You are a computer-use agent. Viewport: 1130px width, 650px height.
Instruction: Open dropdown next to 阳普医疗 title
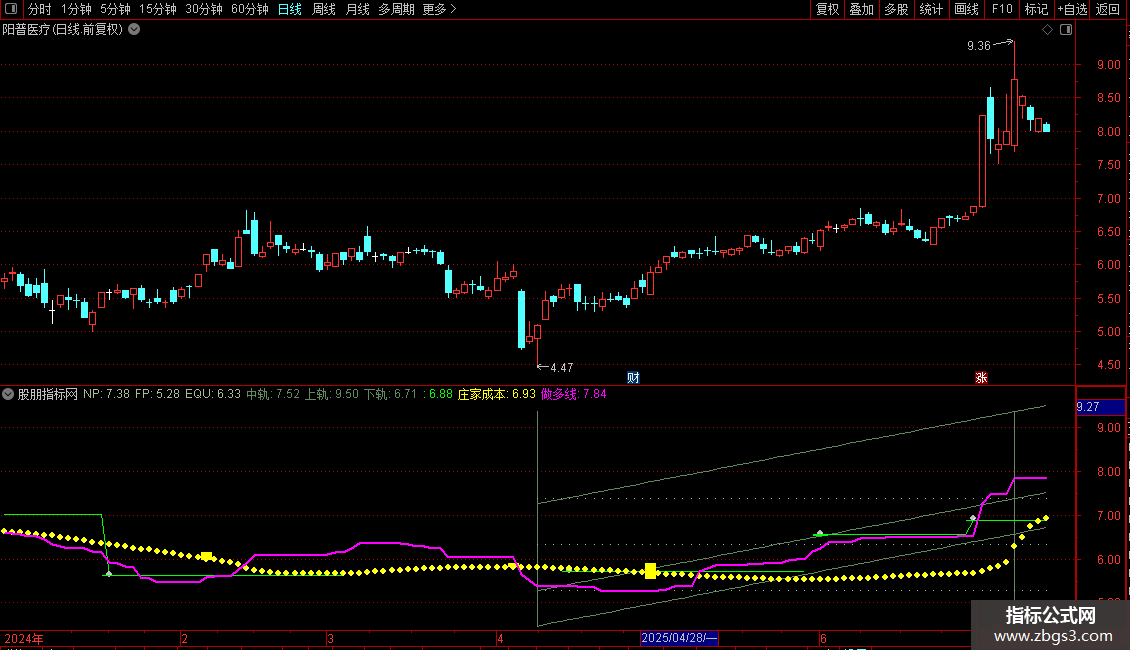pyautogui.click(x=134, y=30)
